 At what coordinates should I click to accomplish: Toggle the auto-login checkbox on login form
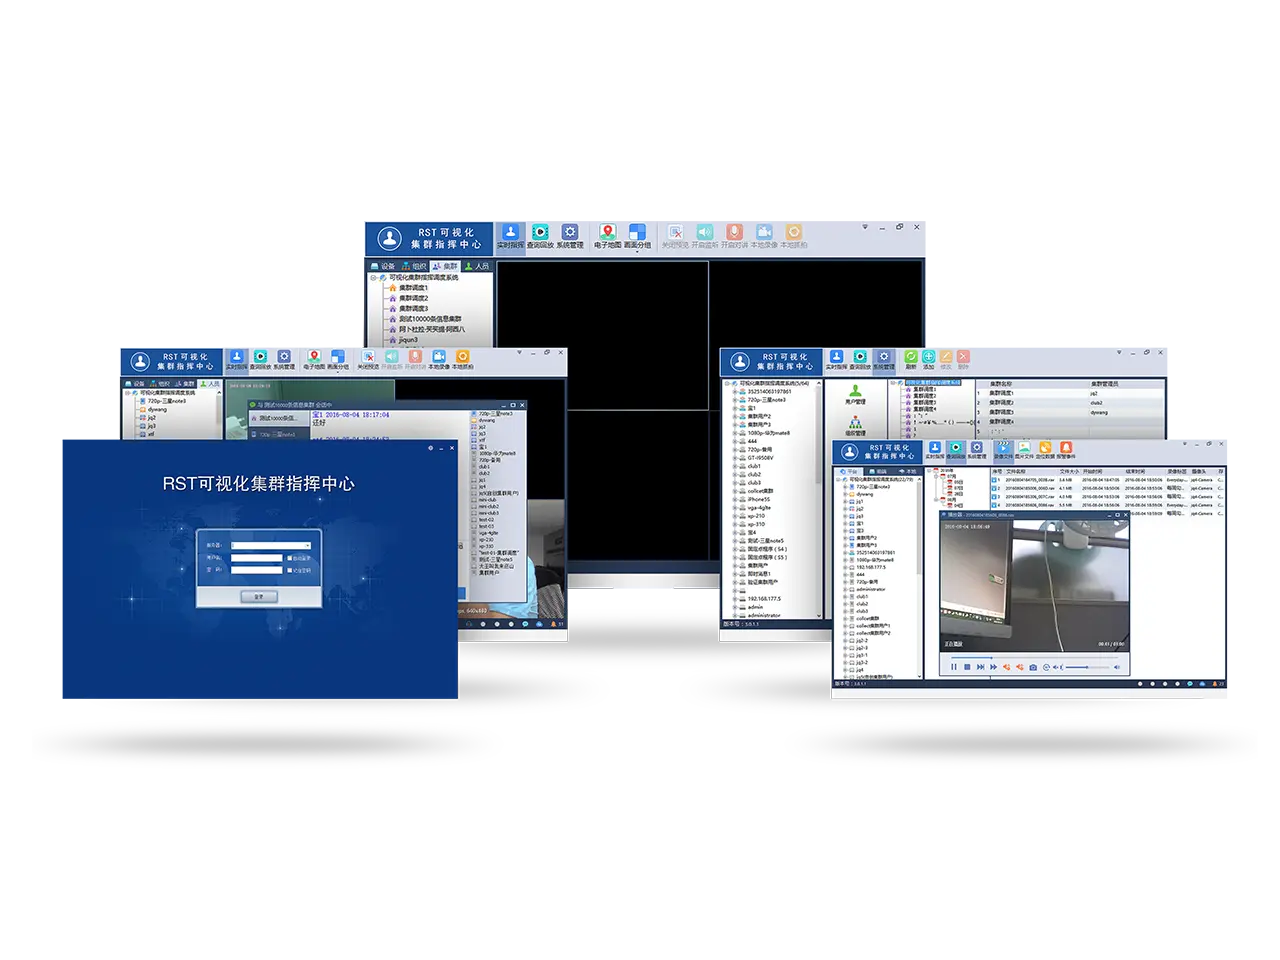[290, 558]
